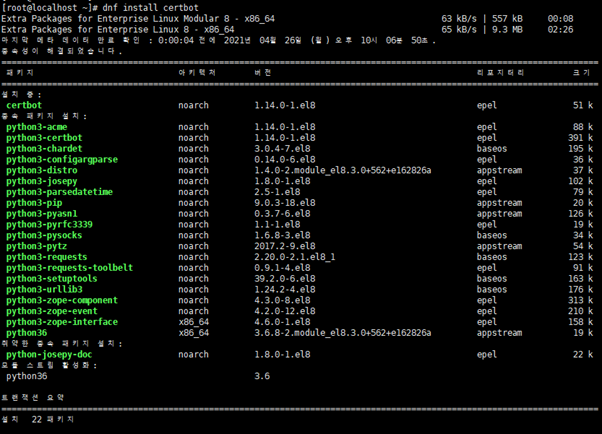Select the 'python-josepy-doc' weak dependency
The width and height of the screenshot is (602, 434).
point(49,354)
